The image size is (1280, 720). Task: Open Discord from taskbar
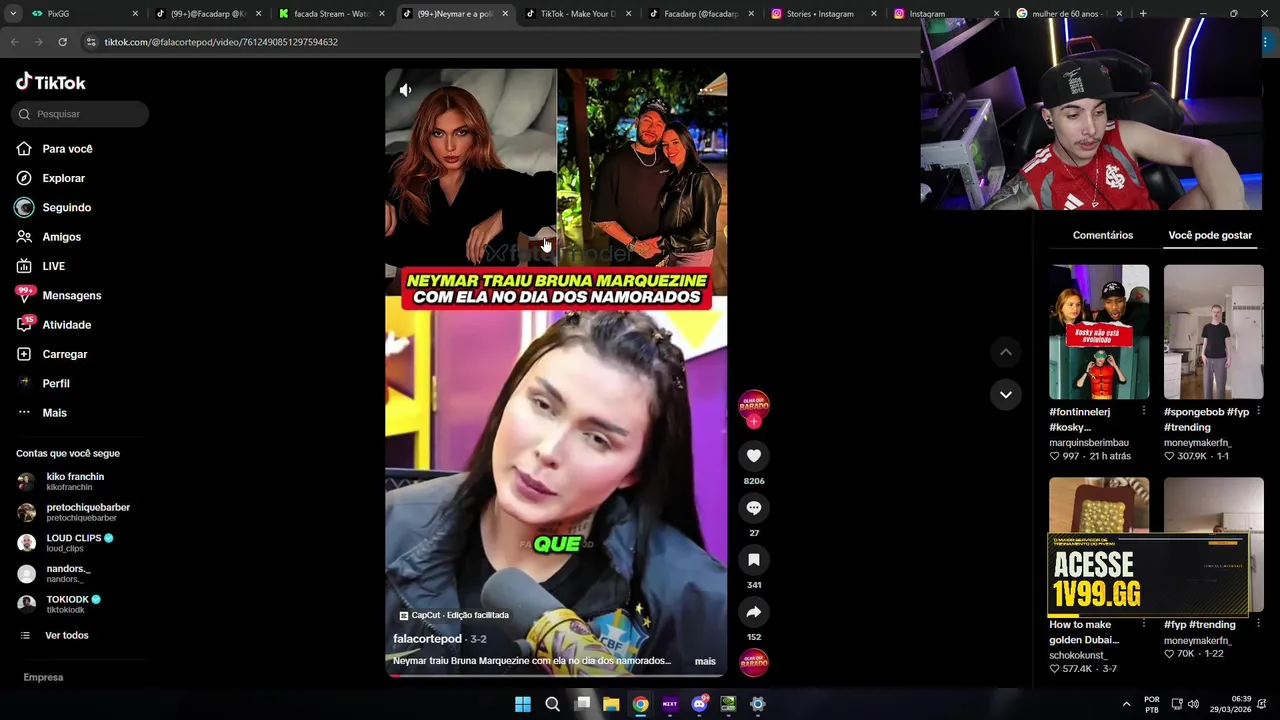click(x=699, y=704)
